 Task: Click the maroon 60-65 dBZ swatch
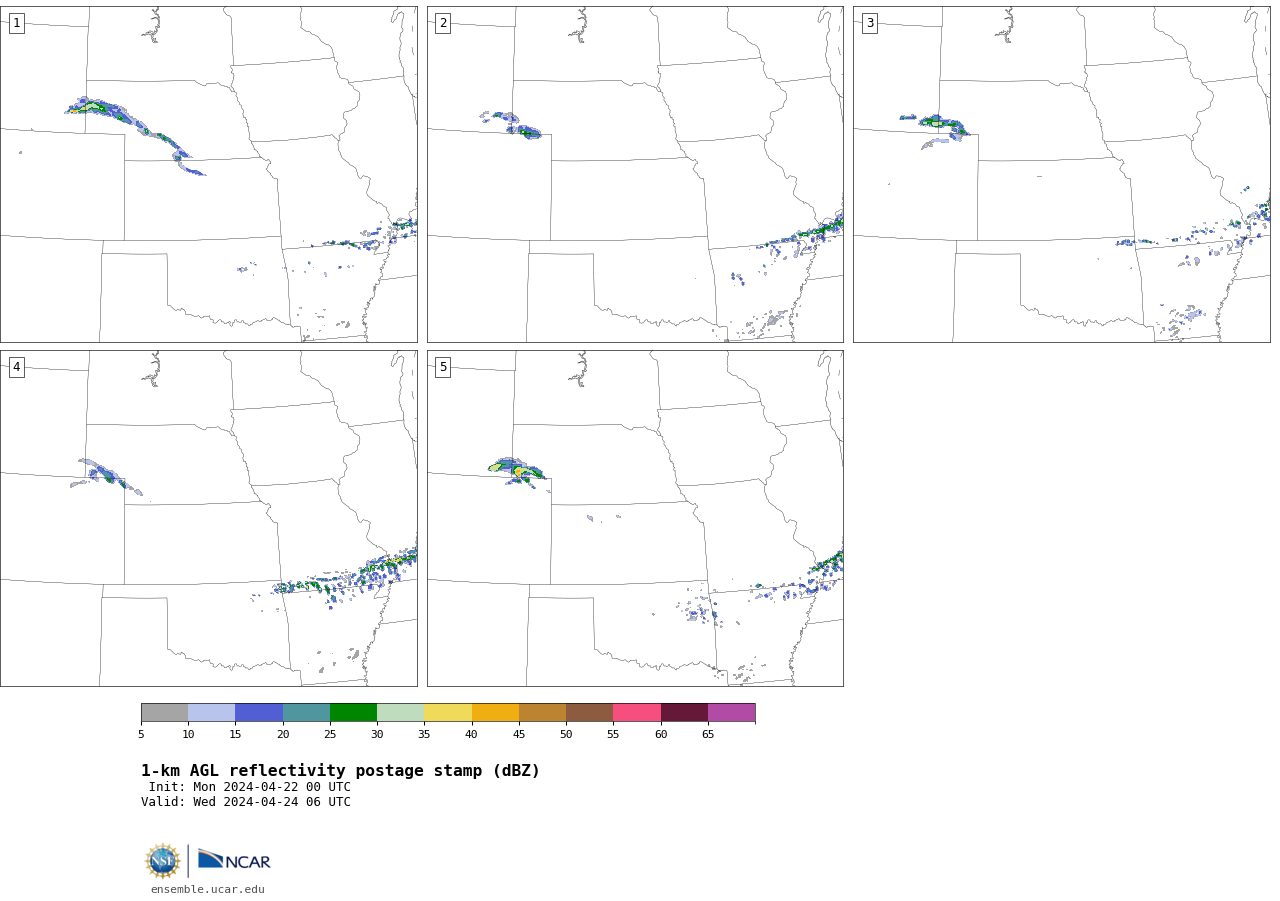[x=684, y=713]
